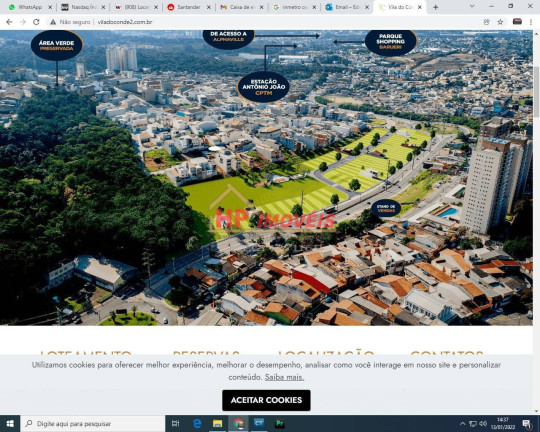Click the address bar URL viladoconde2.com.br
Screen dimensions: 540x432
(x=125, y=22)
